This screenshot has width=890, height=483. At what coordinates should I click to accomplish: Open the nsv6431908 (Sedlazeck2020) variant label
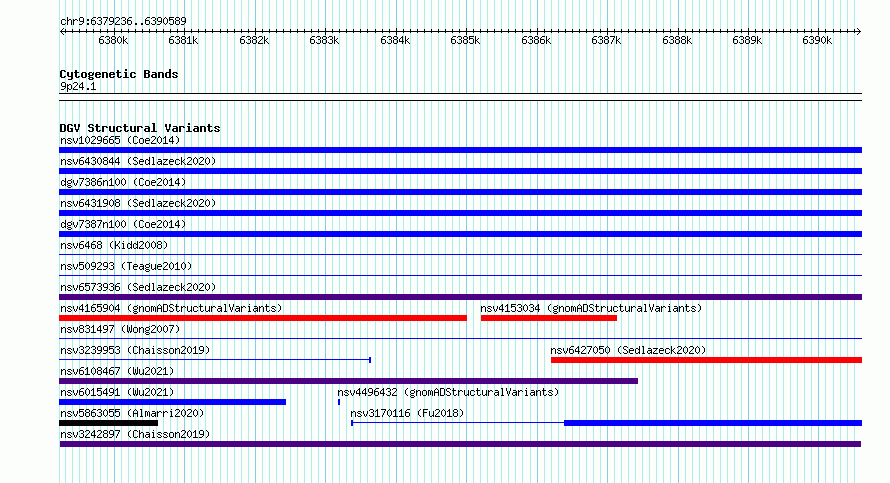pyautogui.click(x=138, y=203)
